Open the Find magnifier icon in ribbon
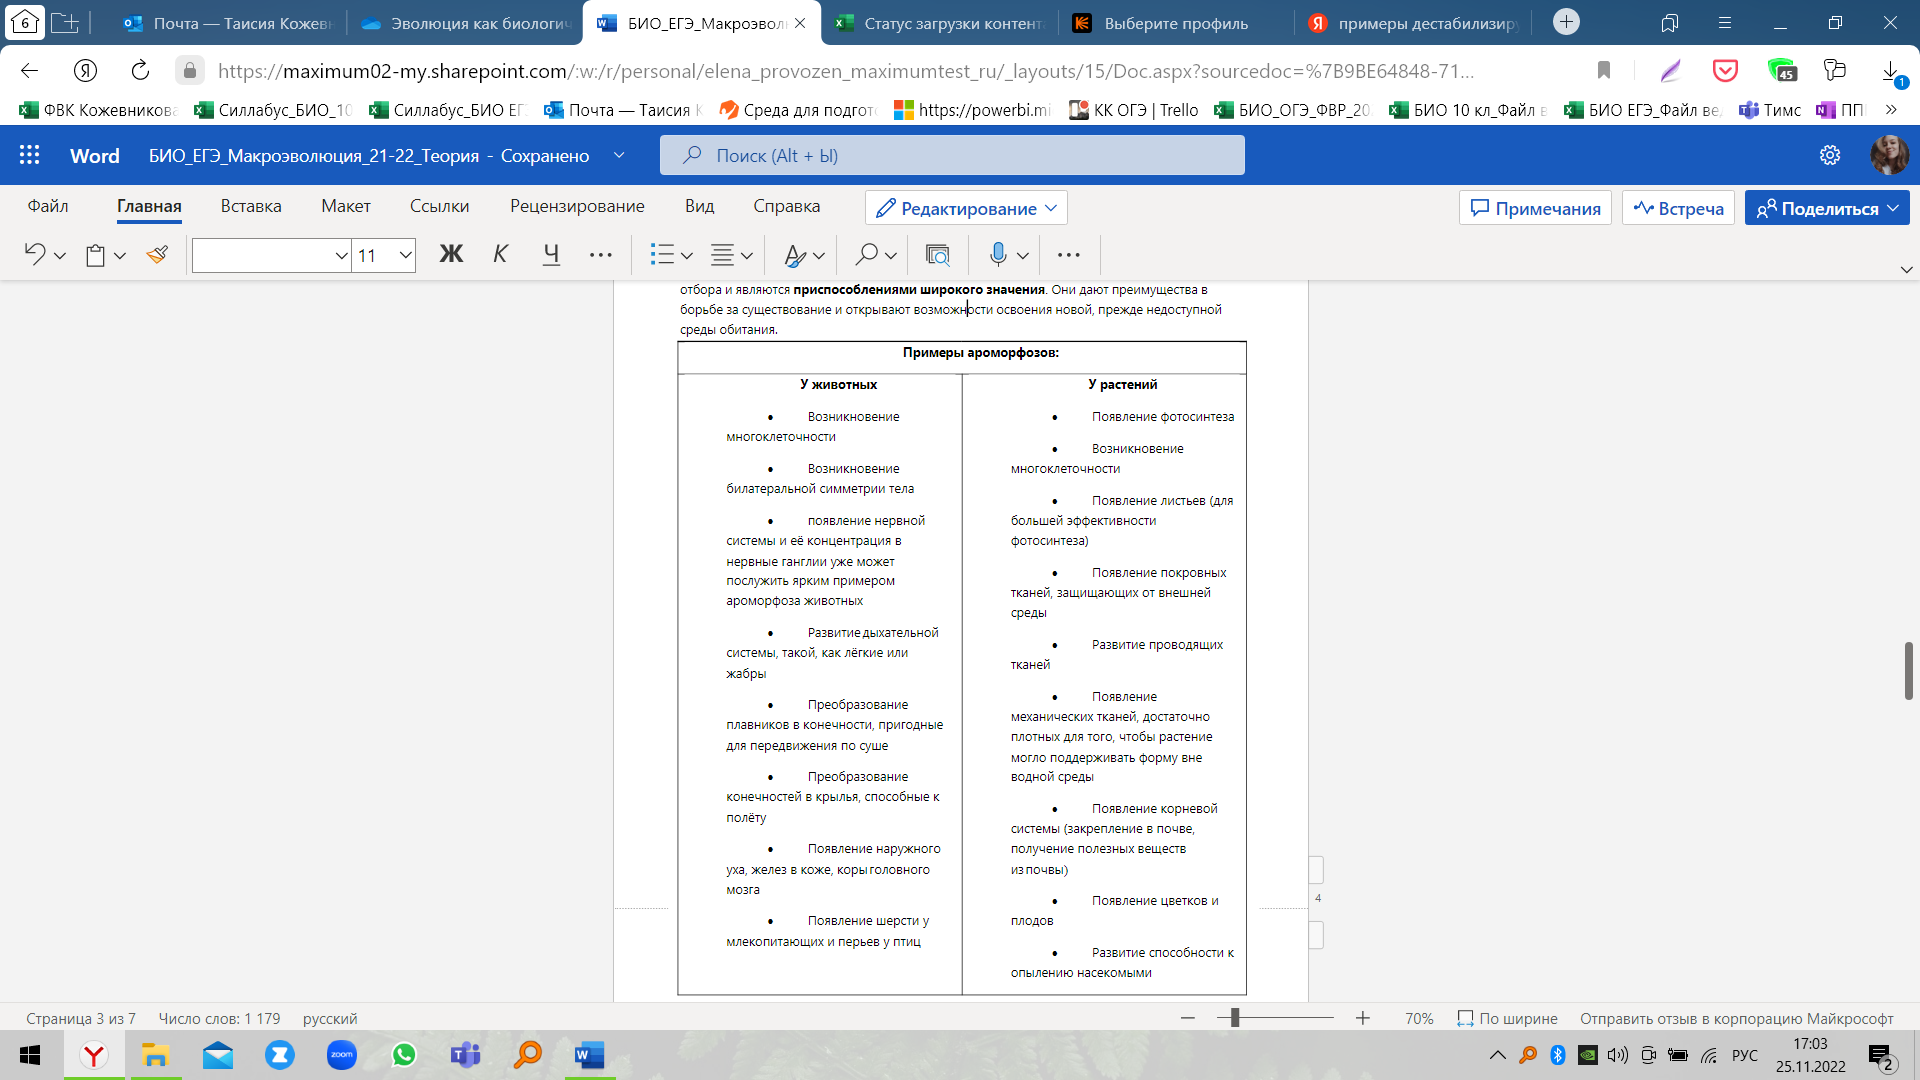Image resolution: width=1920 pixels, height=1080 pixels. tap(867, 255)
